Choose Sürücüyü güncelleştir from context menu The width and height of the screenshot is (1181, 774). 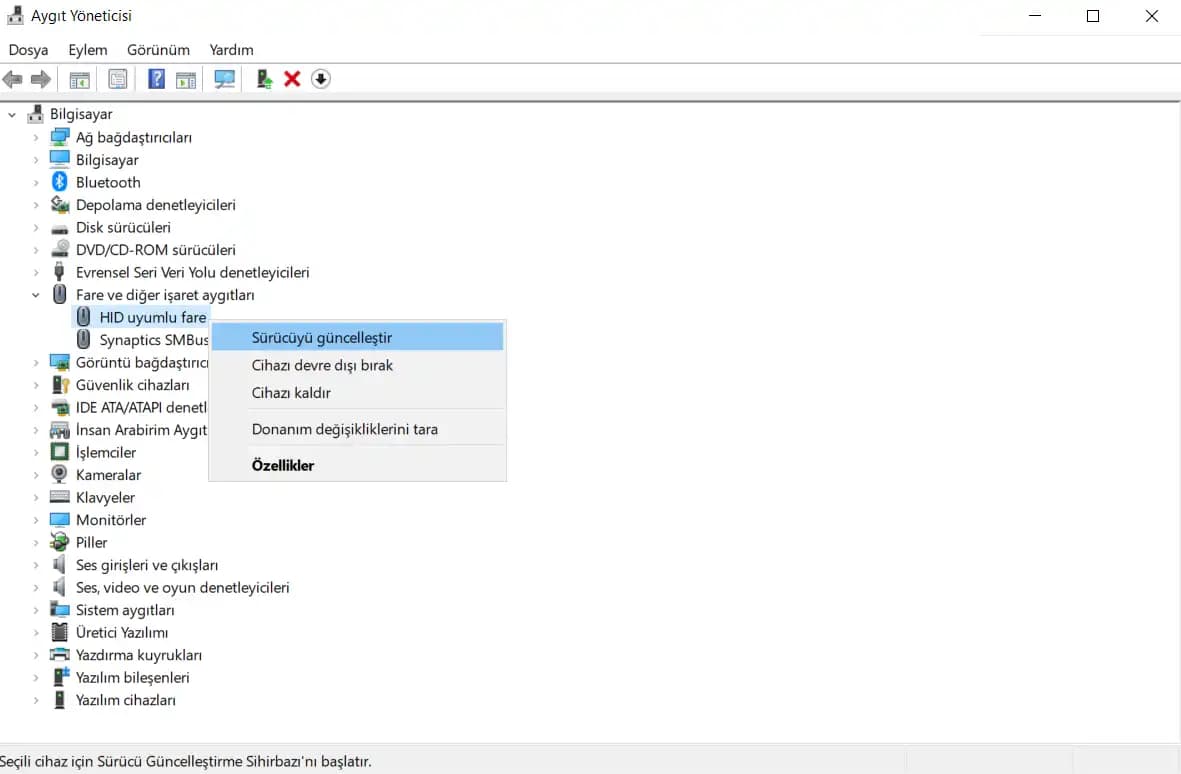[321, 337]
